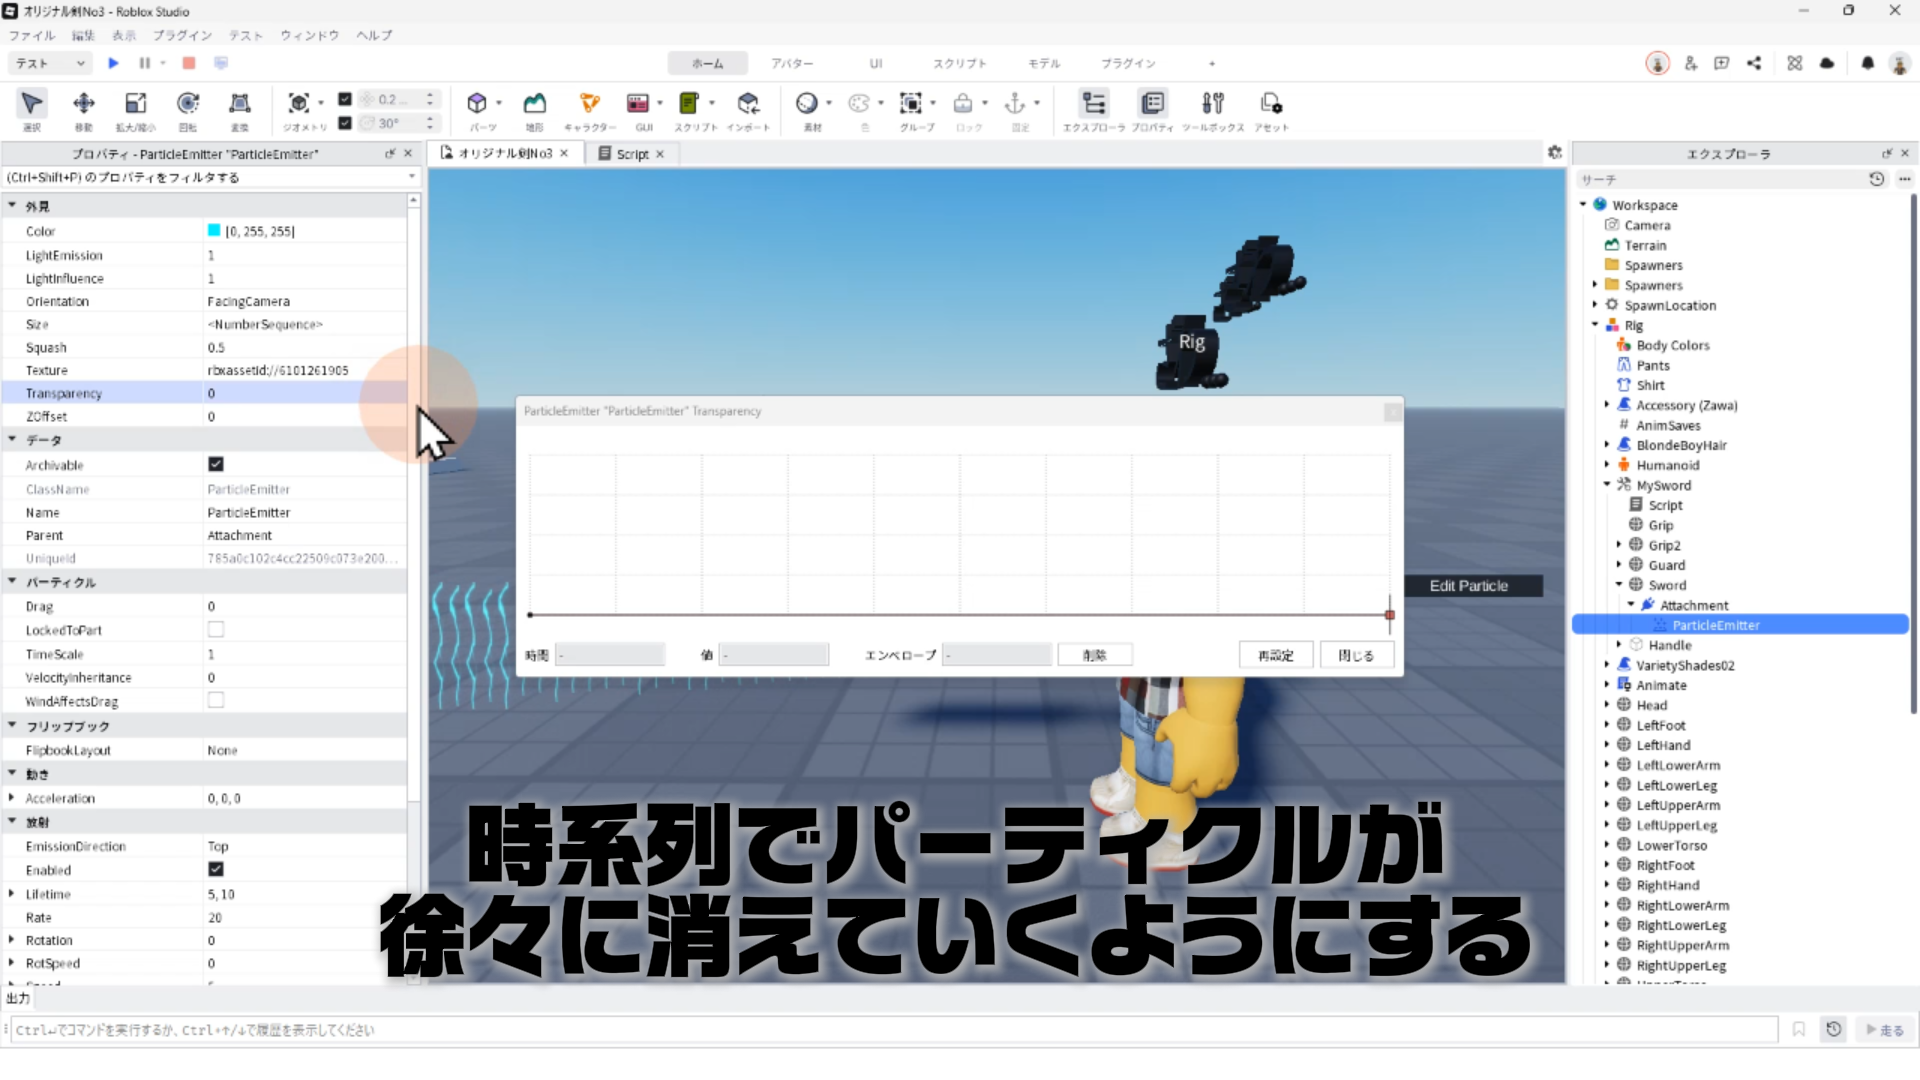The width and height of the screenshot is (1920, 1080).
Task: Click the Reset button in Transparency editor
Action: pos(1275,655)
